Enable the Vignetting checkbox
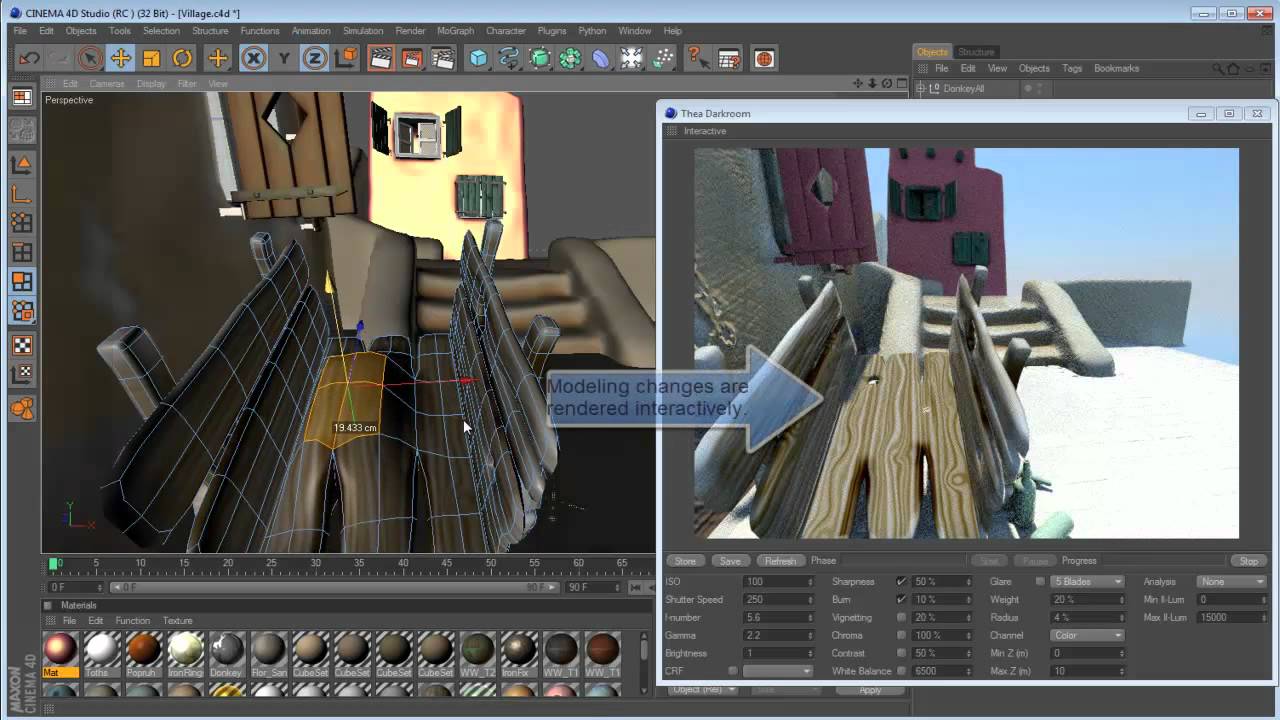The height and width of the screenshot is (720, 1280). 901,618
